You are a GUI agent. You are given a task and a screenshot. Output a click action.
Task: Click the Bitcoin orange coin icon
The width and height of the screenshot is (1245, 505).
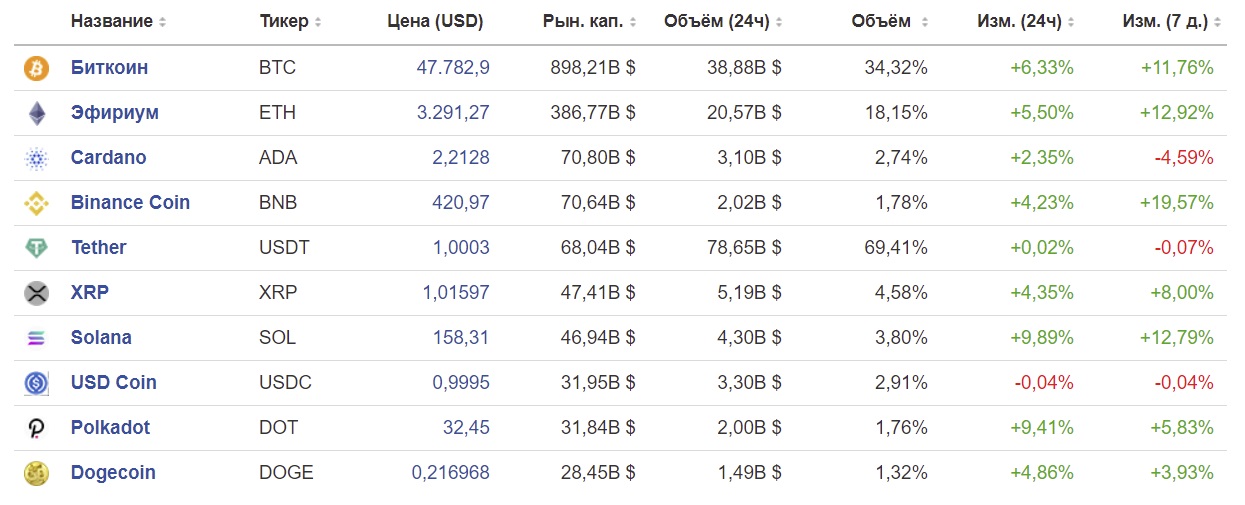click(x=36, y=68)
